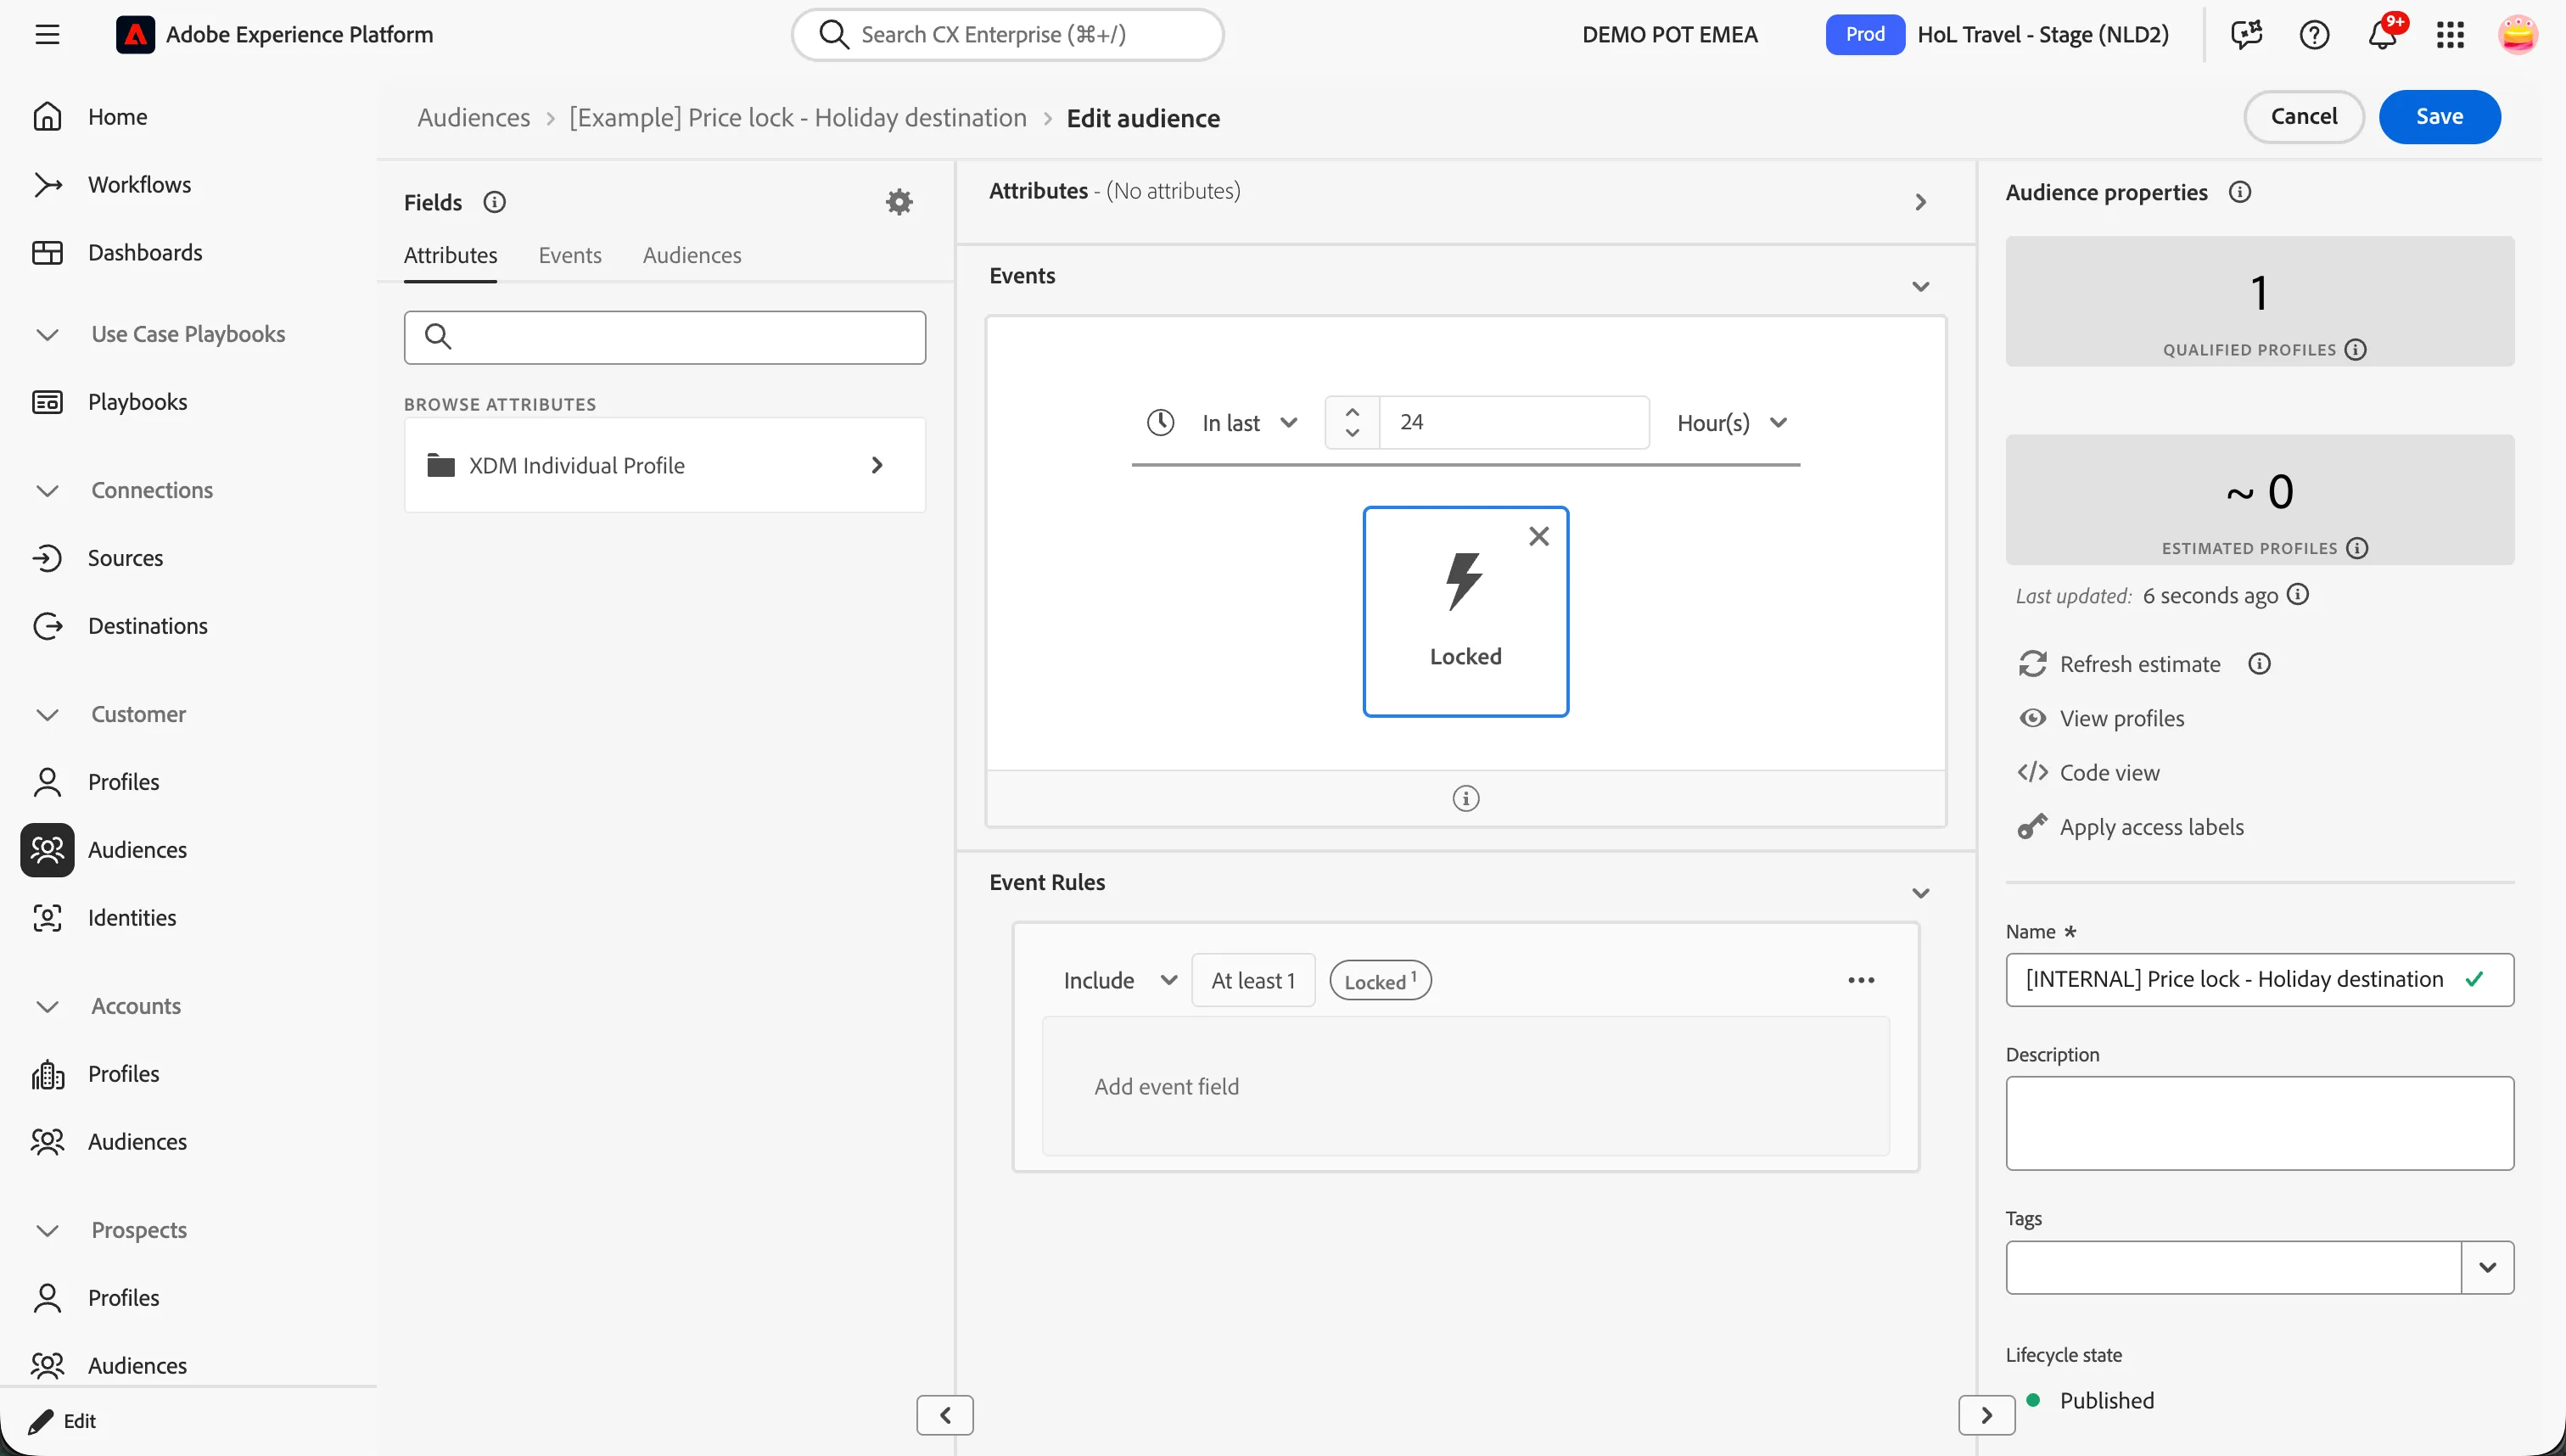This screenshot has width=2566, height=1456.
Task: Click Qualified Profiles info icon
Action: (x=2356, y=349)
